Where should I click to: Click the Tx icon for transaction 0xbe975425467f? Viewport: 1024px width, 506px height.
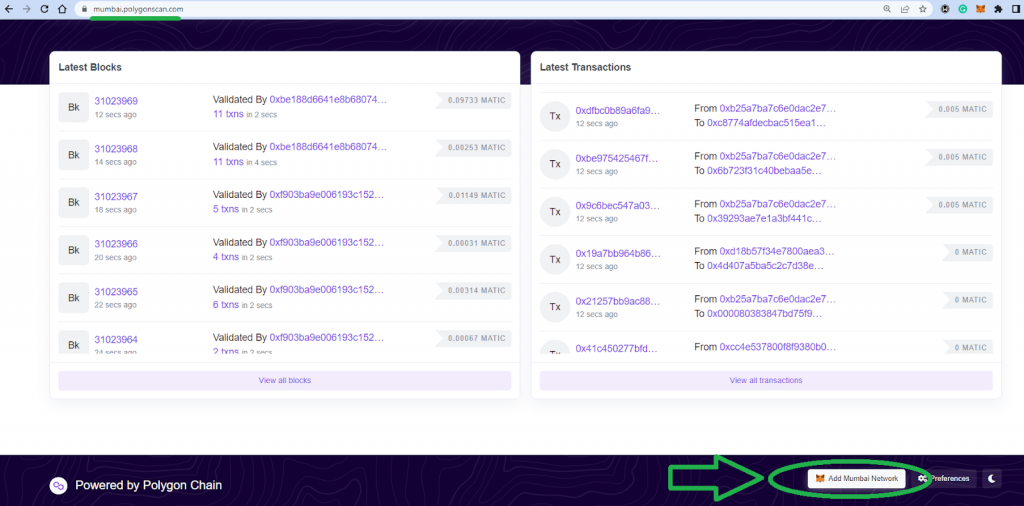(555, 164)
